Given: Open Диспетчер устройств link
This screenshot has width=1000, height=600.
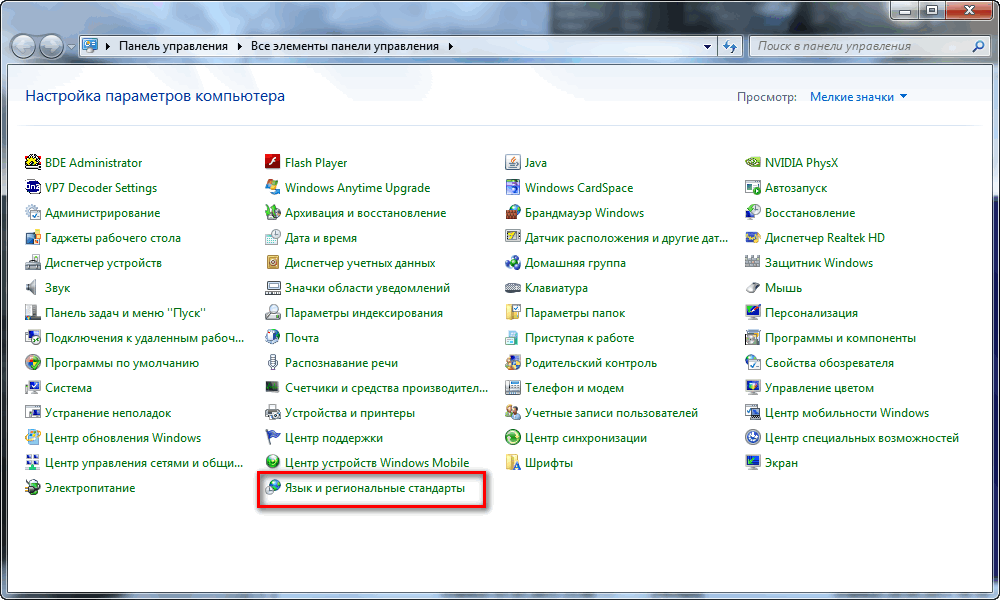Looking at the screenshot, I should click(103, 263).
